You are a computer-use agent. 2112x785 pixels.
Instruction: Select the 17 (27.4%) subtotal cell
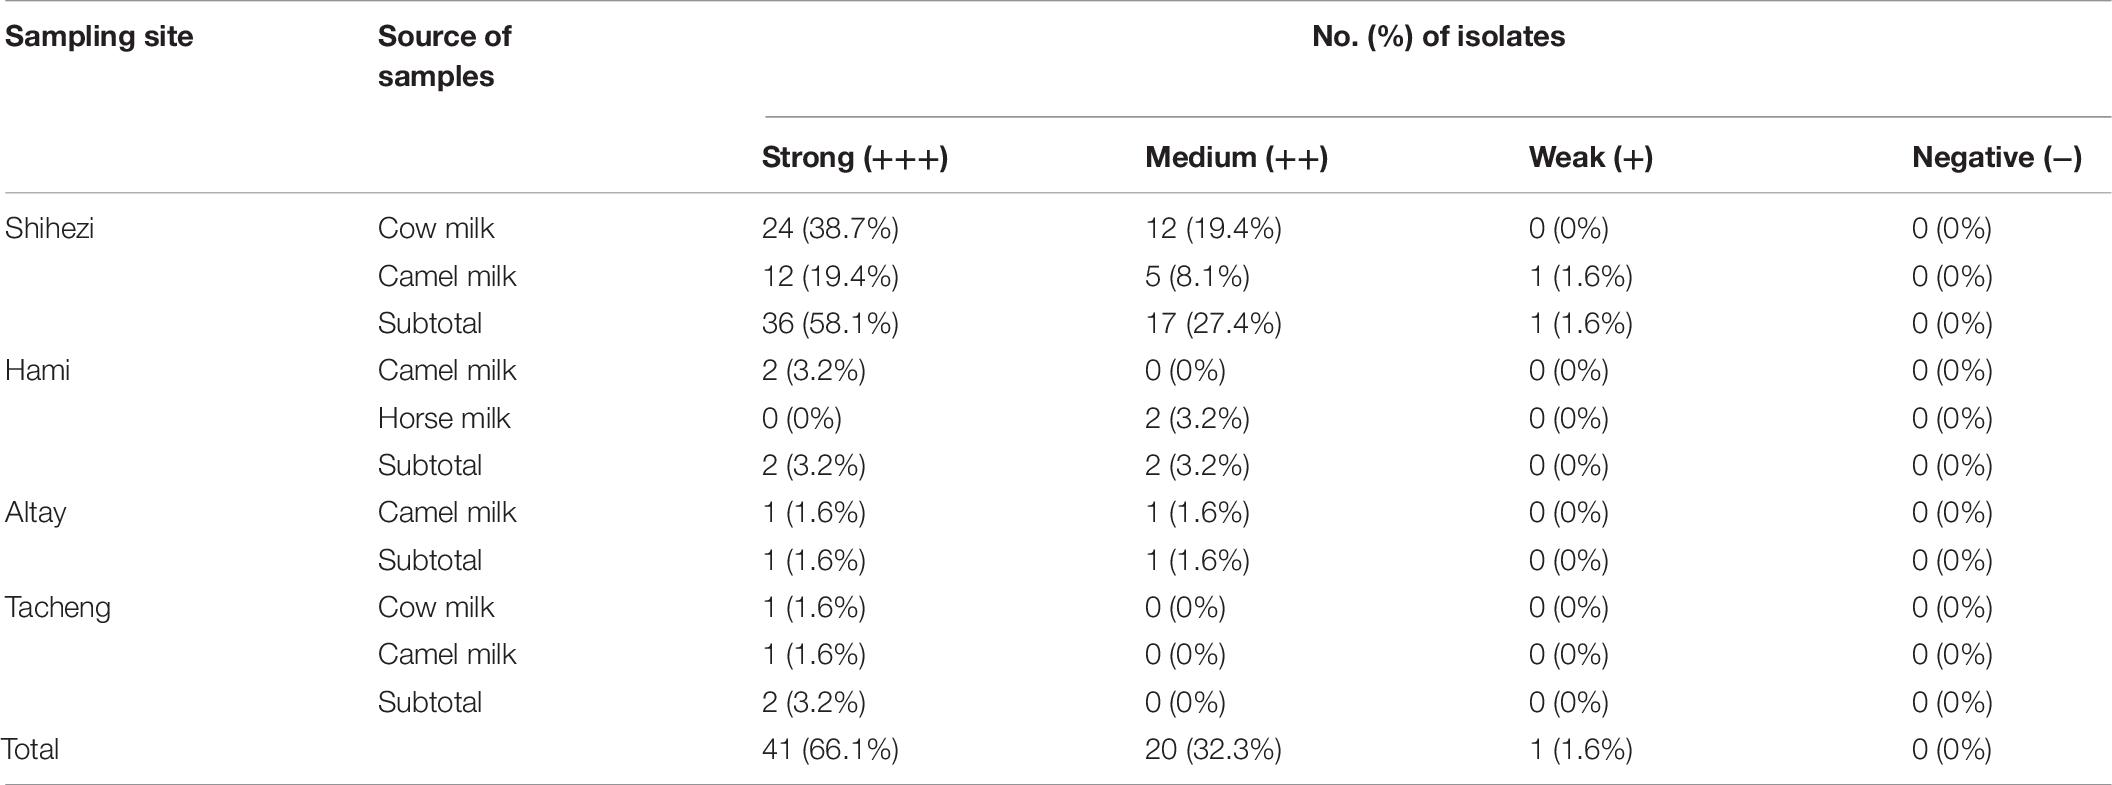tap(1213, 324)
